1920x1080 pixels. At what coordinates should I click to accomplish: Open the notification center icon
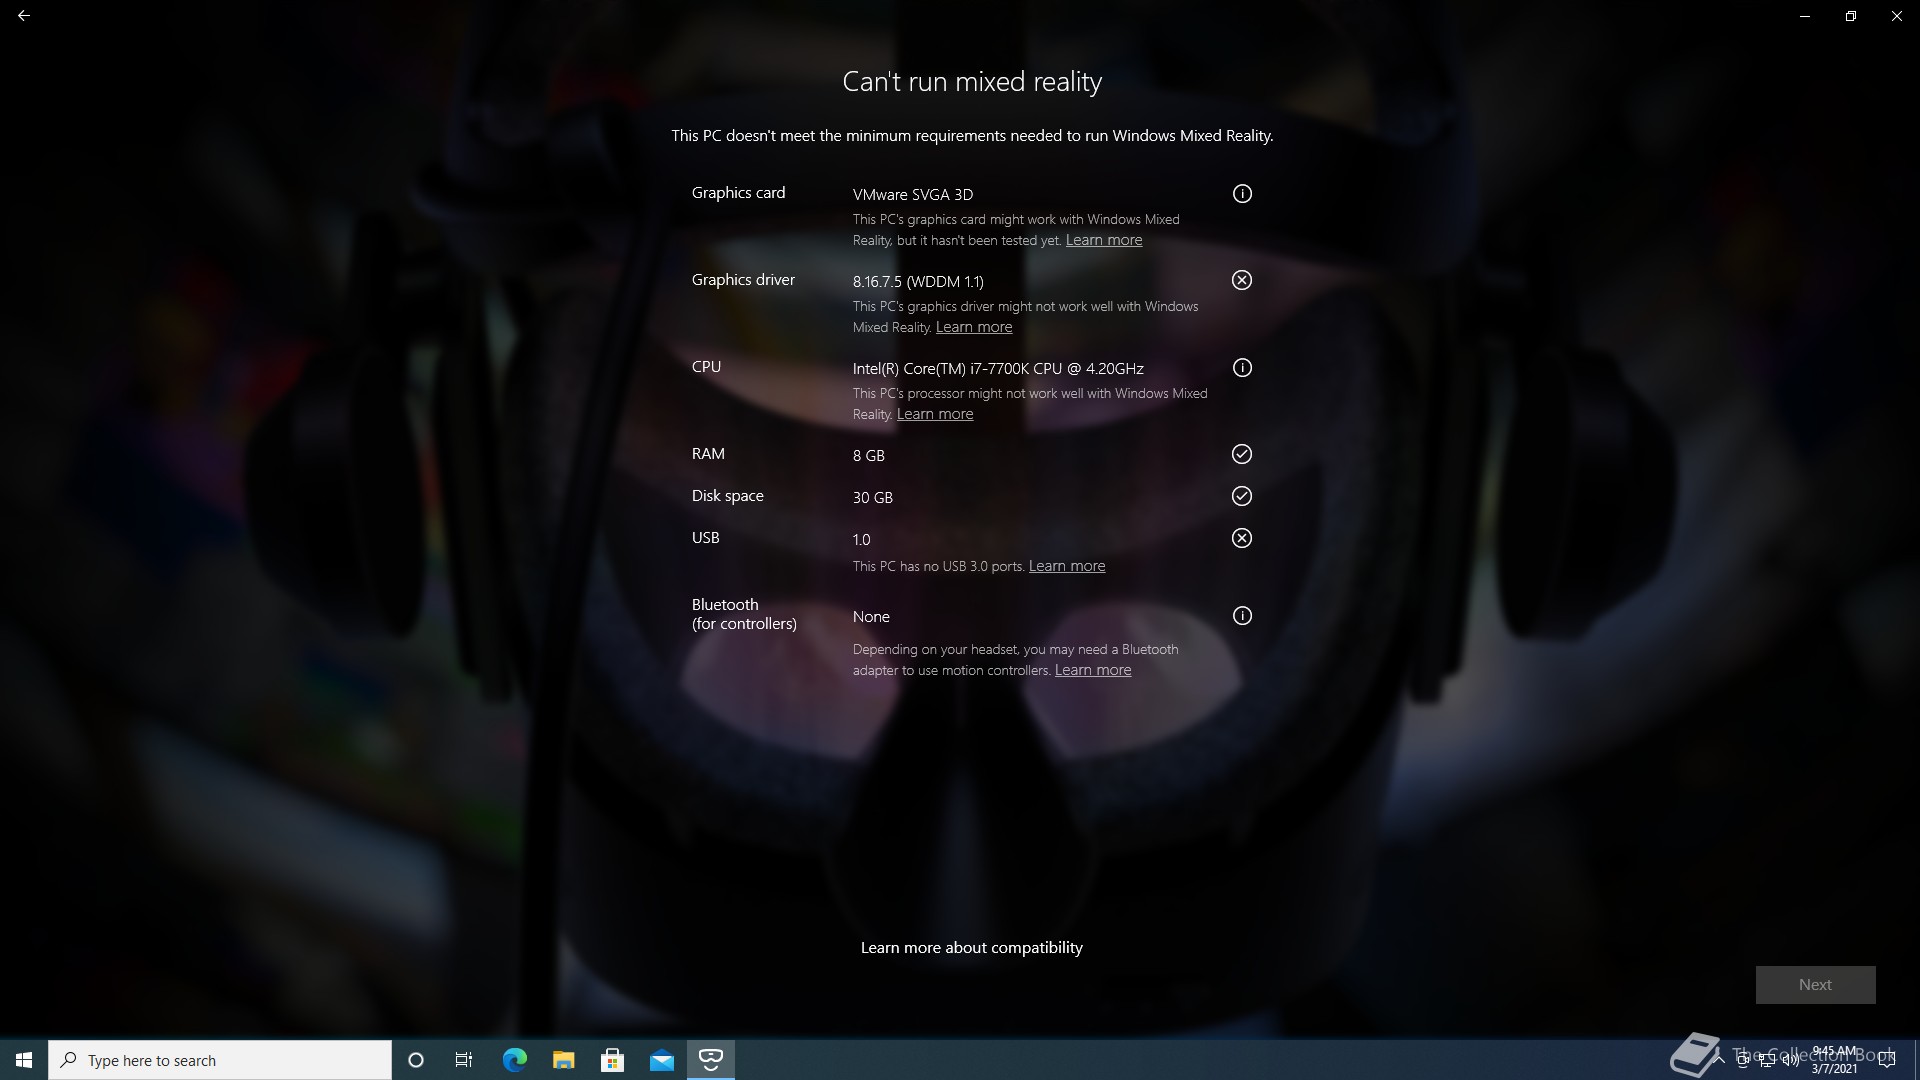click(1887, 1060)
